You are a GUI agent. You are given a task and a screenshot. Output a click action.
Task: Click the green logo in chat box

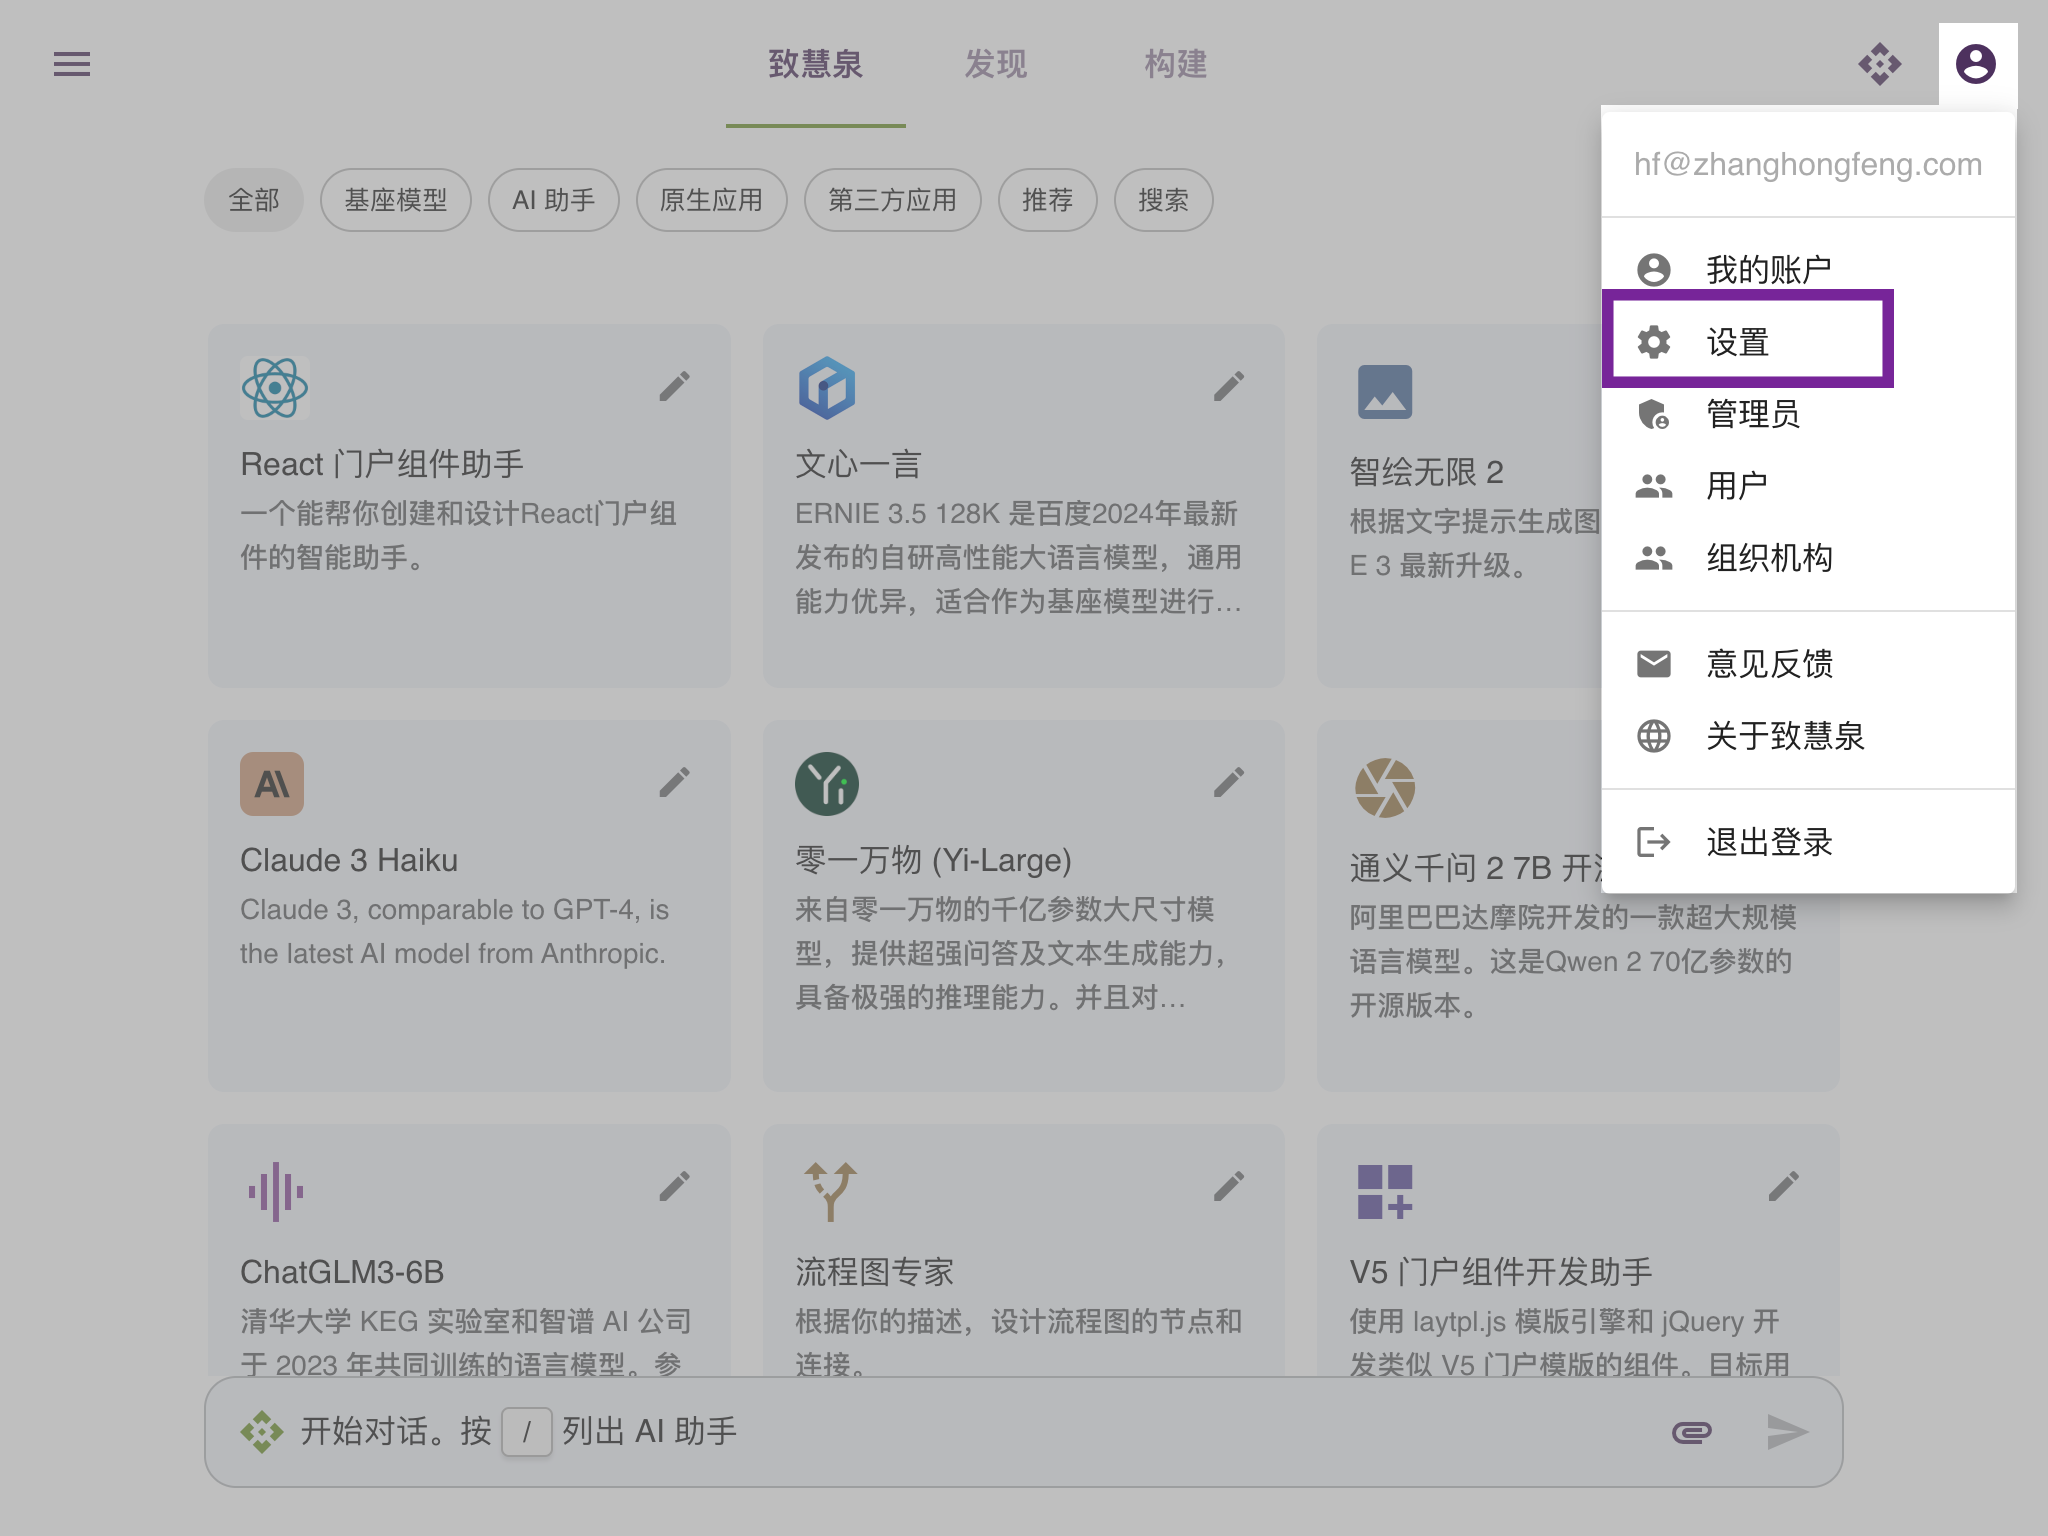tap(262, 1432)
